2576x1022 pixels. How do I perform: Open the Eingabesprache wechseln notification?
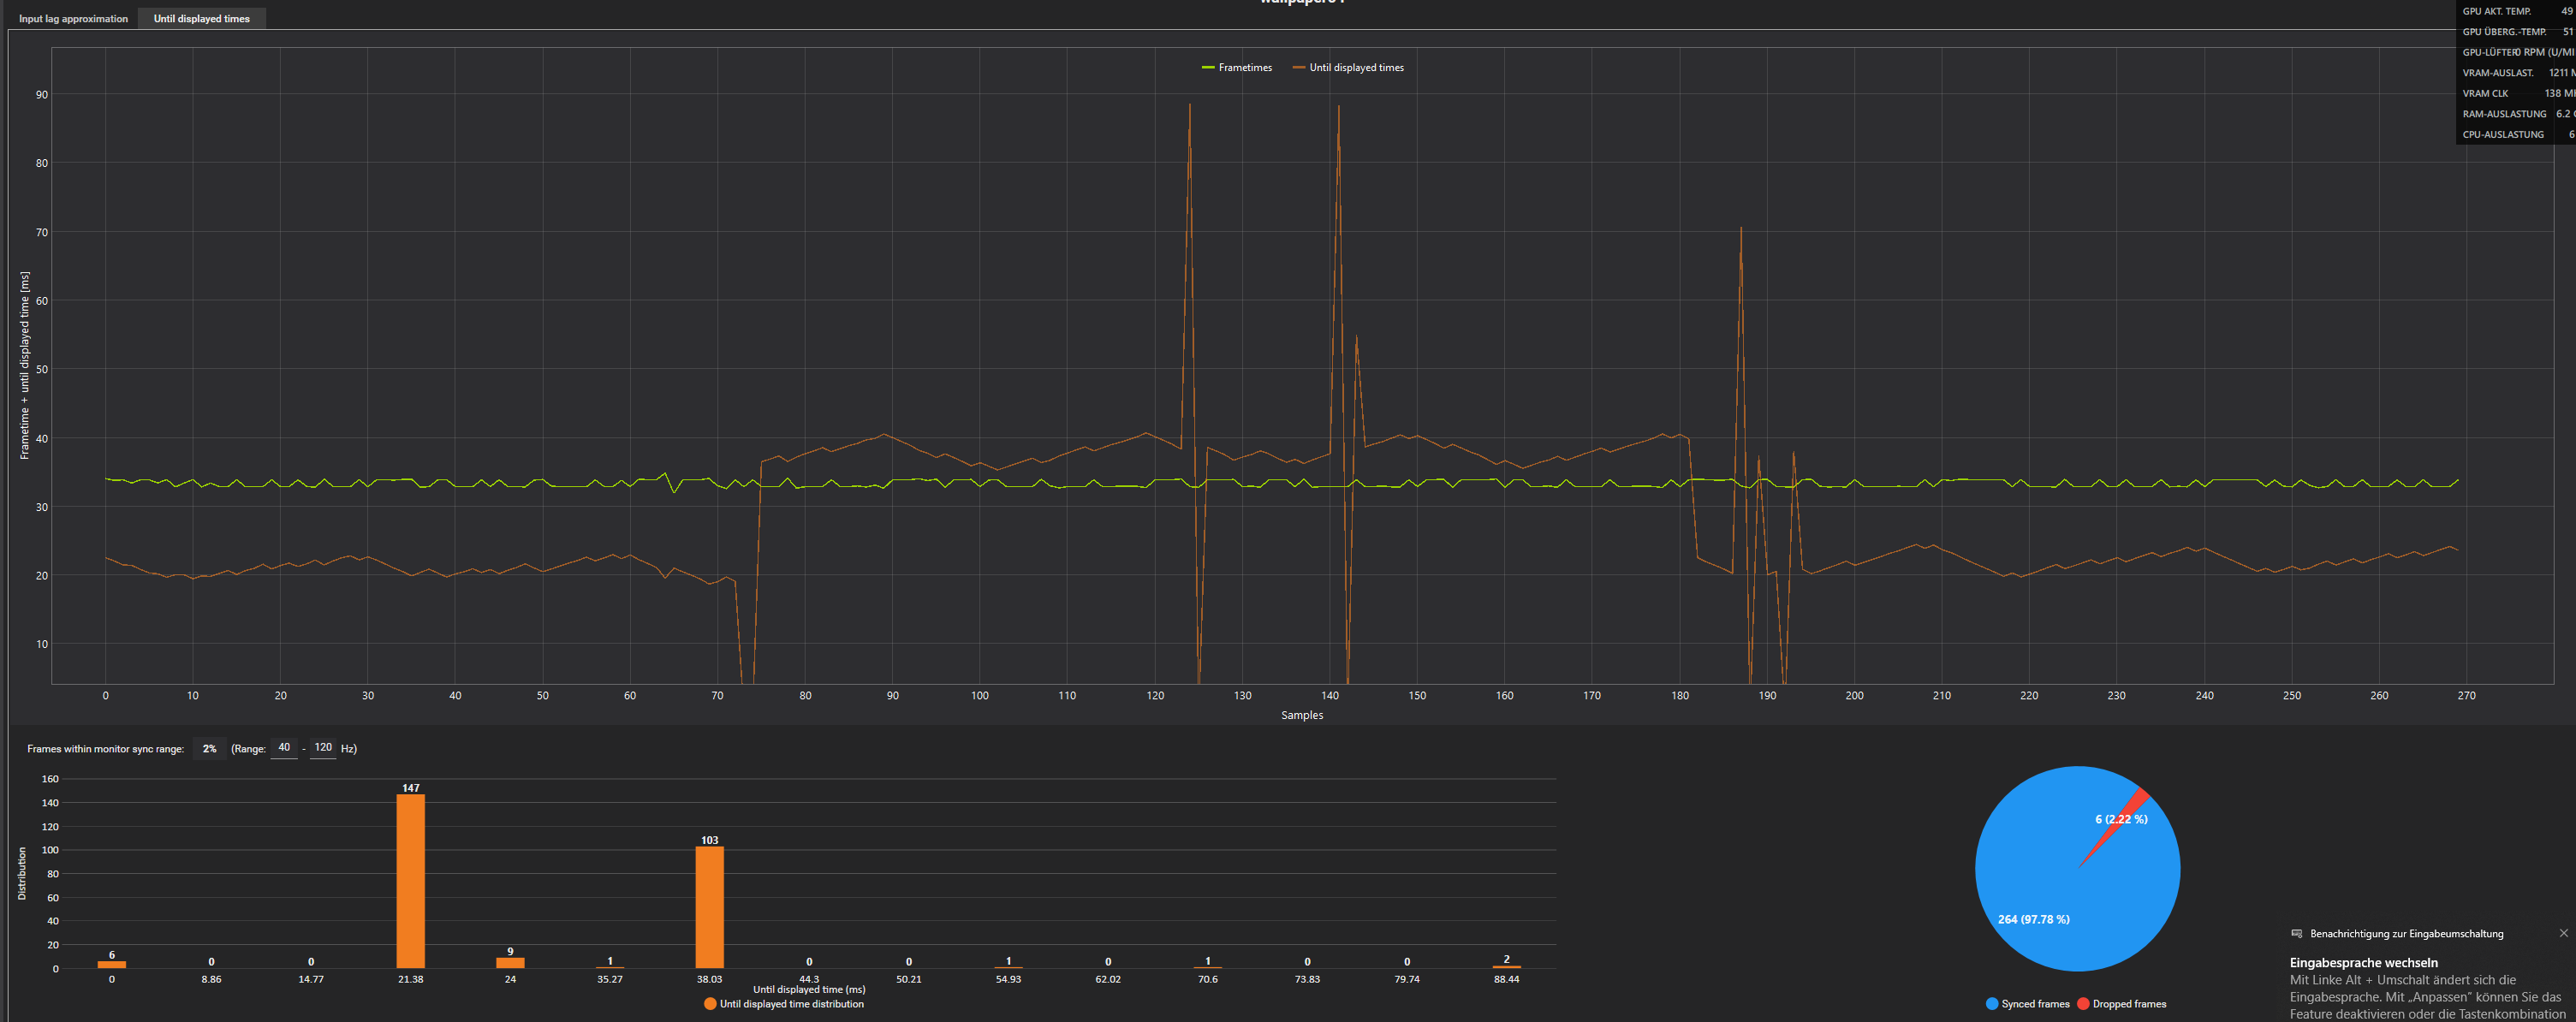point(2363,963)
